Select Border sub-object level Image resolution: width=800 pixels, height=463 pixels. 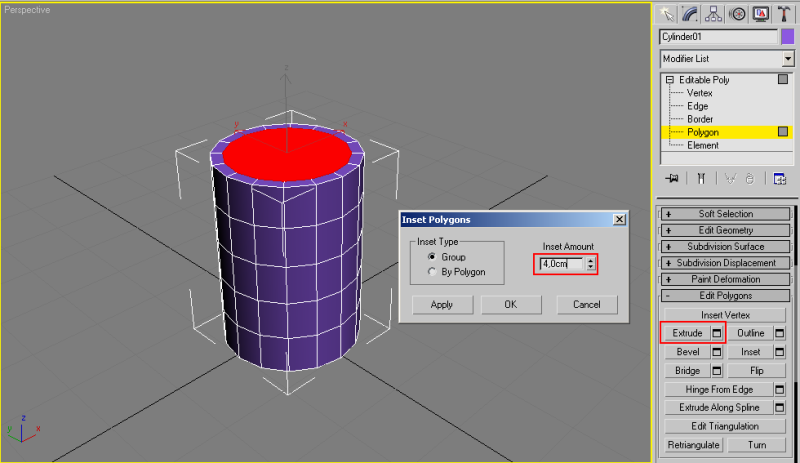click(x=700, y=119)
